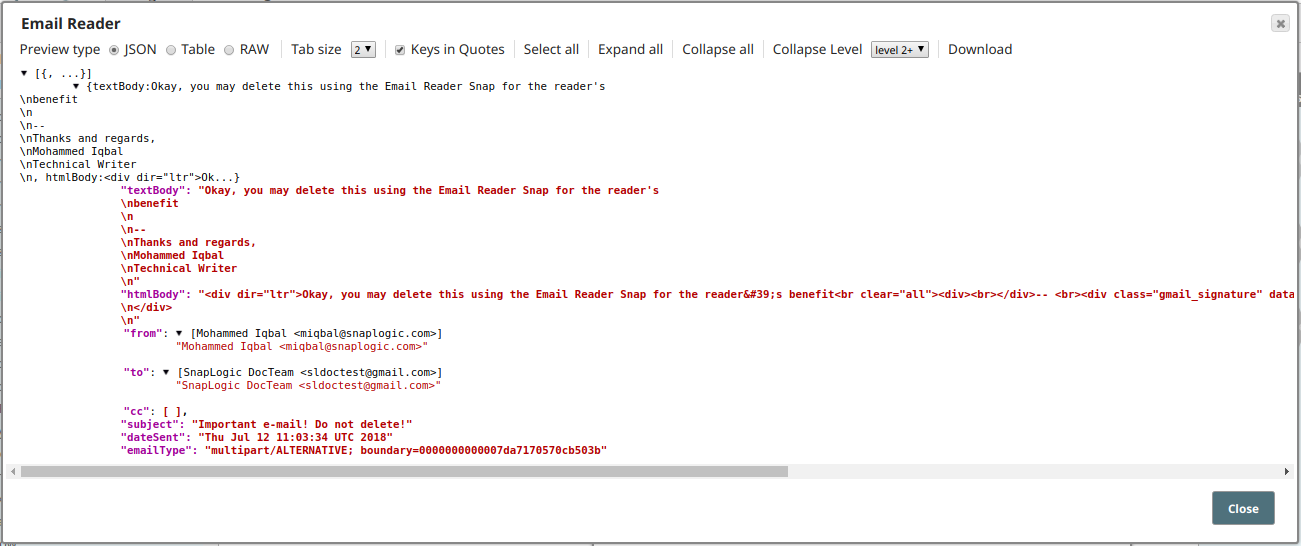This screenshot has height=546, width=1301.
Task: Select the JSON preview type radio button
Action: tap(114, 49)
